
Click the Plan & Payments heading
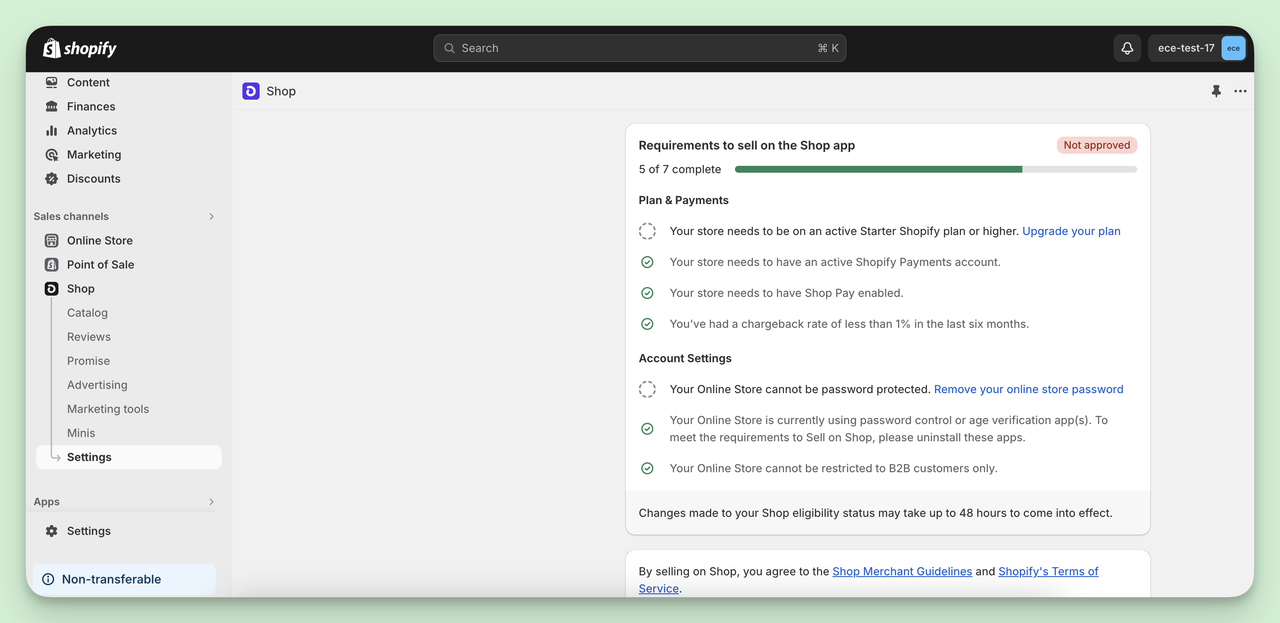pyautogui.click(x=684, y=200)
